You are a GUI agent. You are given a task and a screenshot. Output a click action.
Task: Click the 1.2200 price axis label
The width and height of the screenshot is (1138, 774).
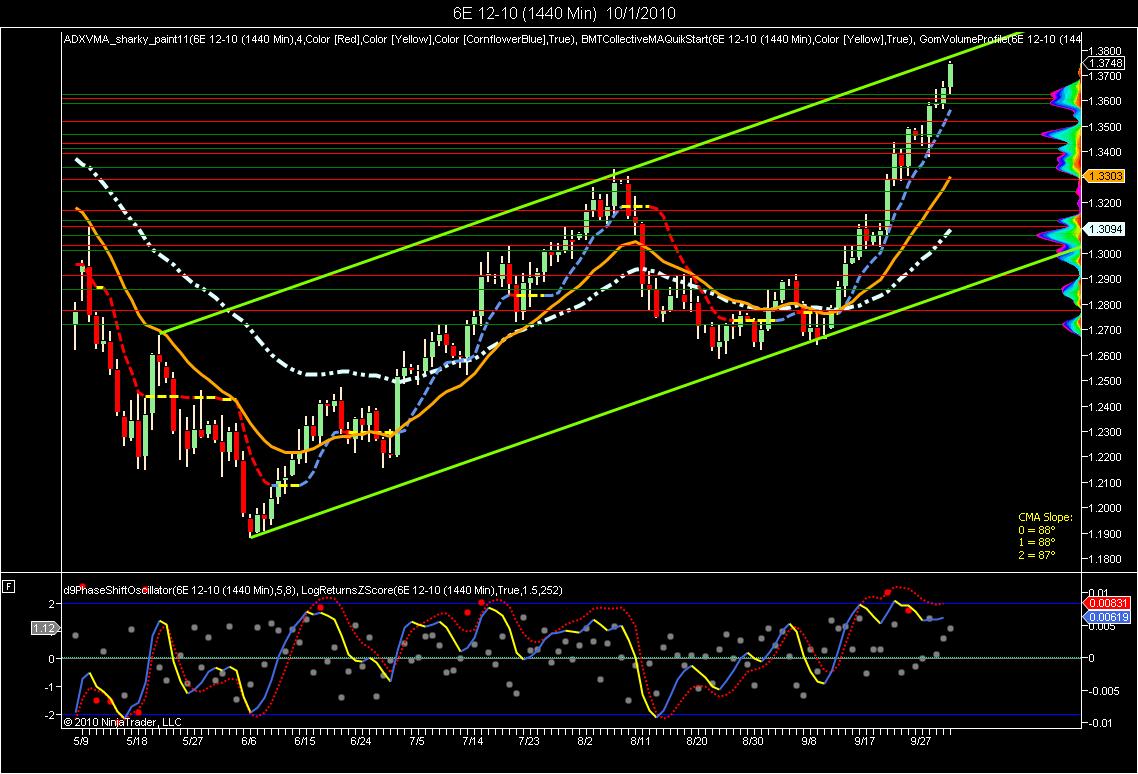click(1105, 457)
